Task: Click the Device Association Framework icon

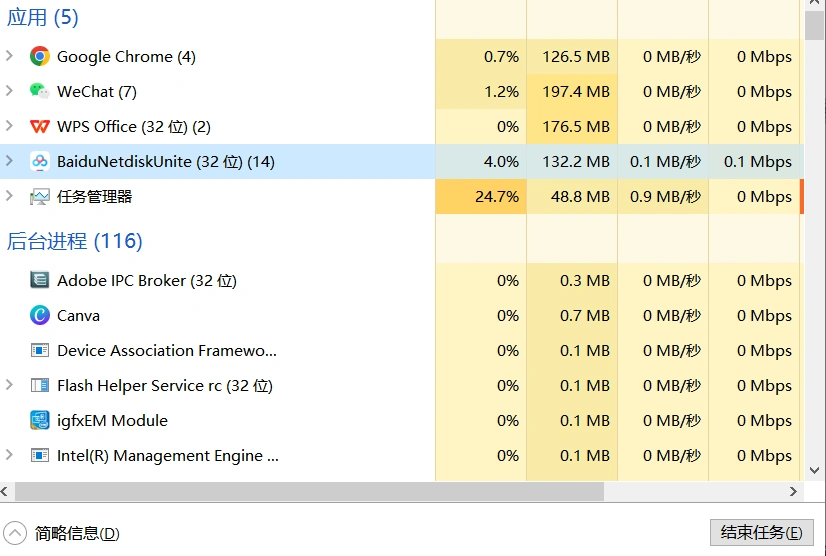Action: click(40, 351)
